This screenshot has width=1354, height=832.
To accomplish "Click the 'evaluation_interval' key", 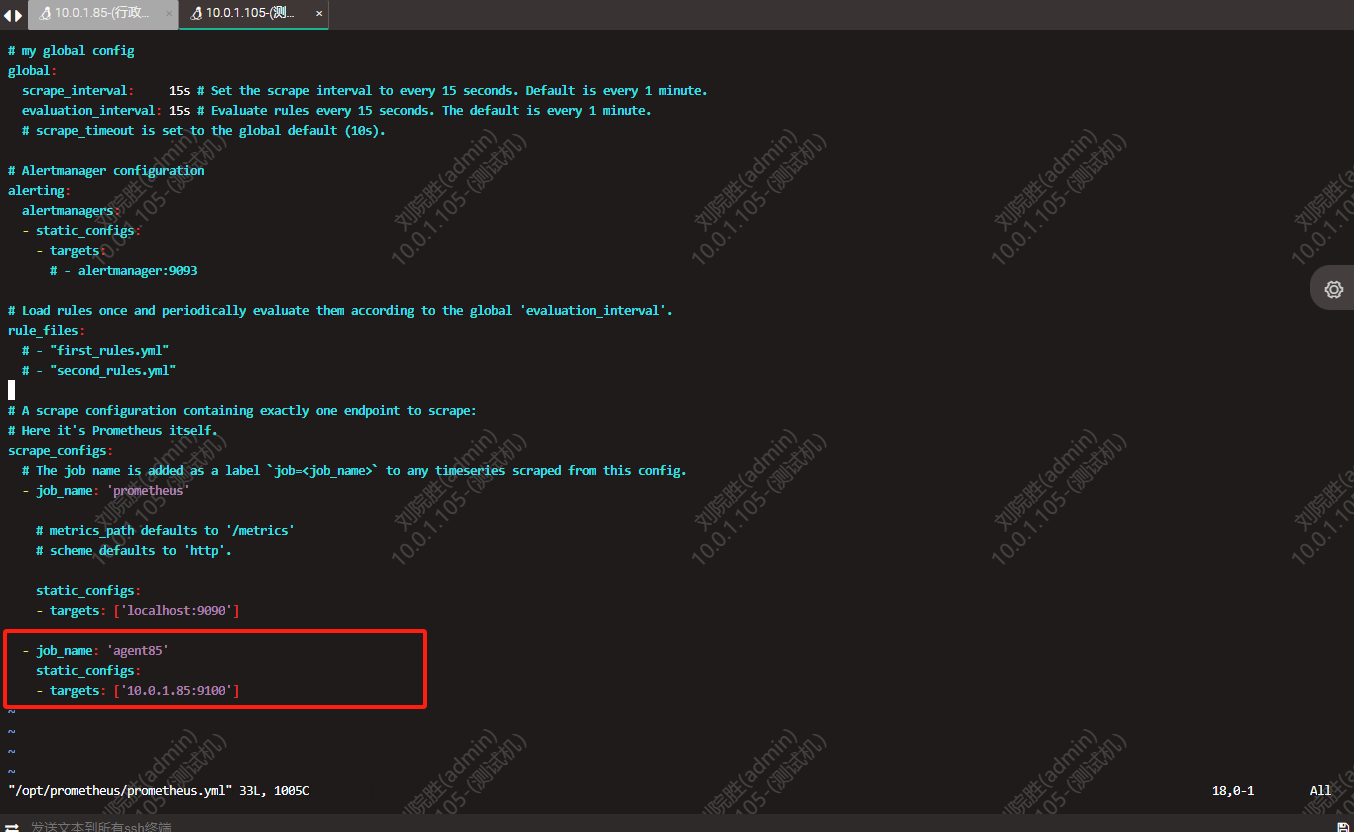I will pos(89,110).
